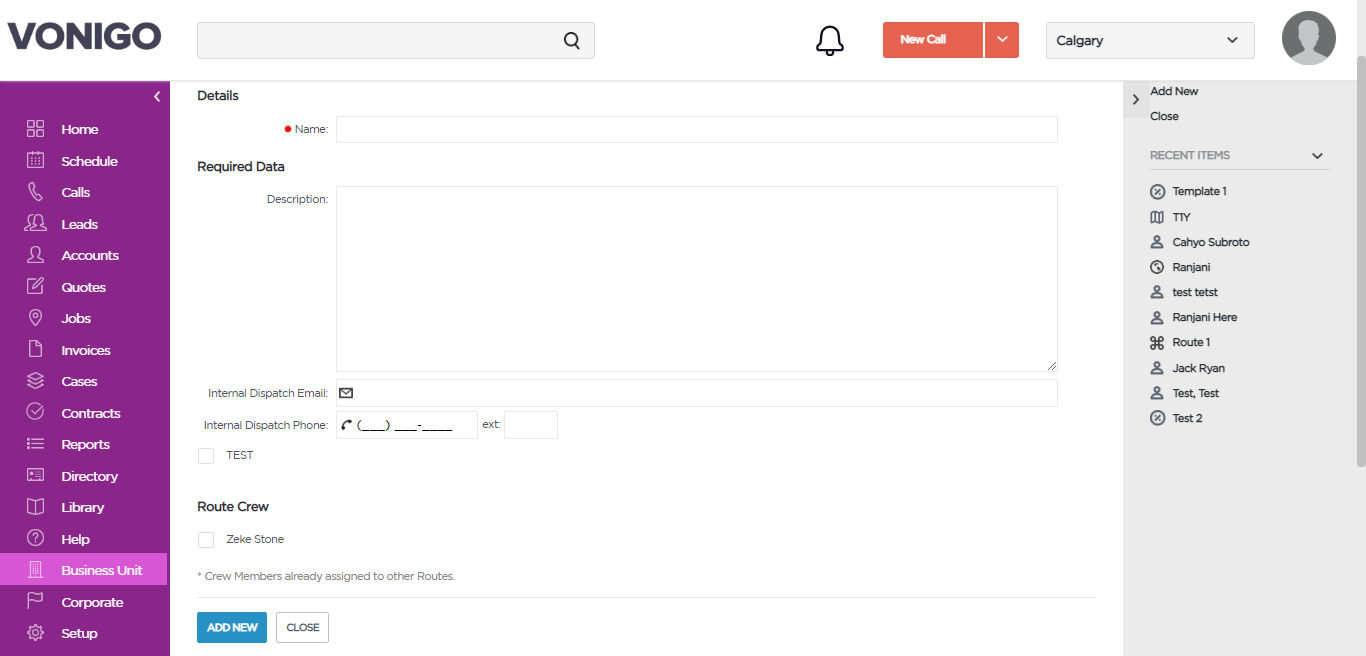Click the Invoices document icon
This screenshot has height=656, width=1366.
pyautogui.click(x=35, y=349)
